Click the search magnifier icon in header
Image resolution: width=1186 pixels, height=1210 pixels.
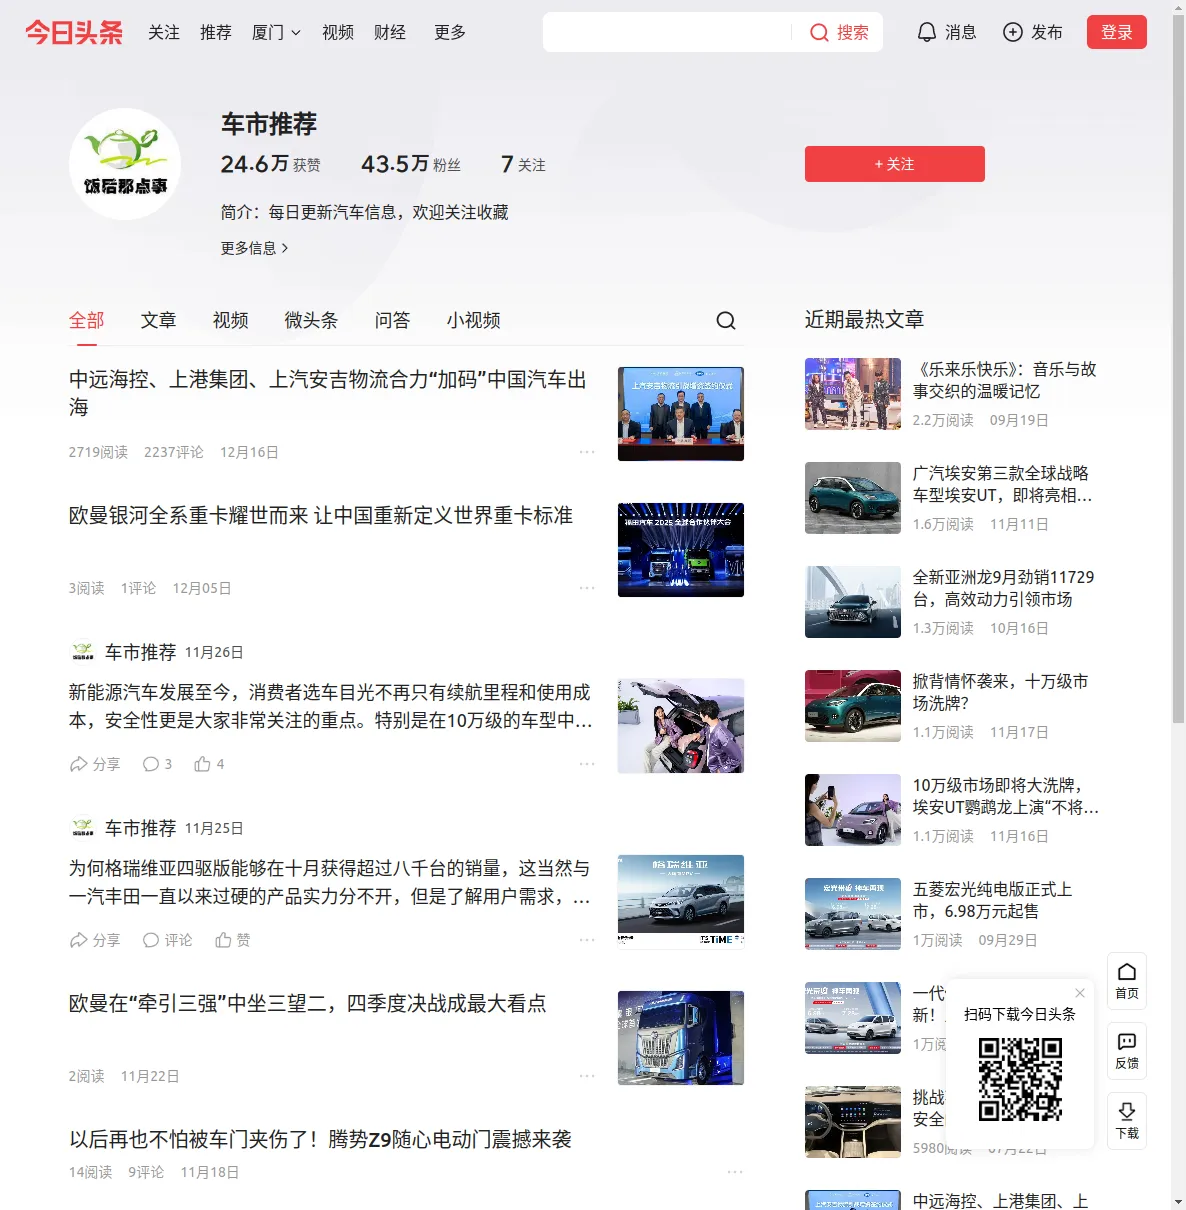[x=819, y=32]
